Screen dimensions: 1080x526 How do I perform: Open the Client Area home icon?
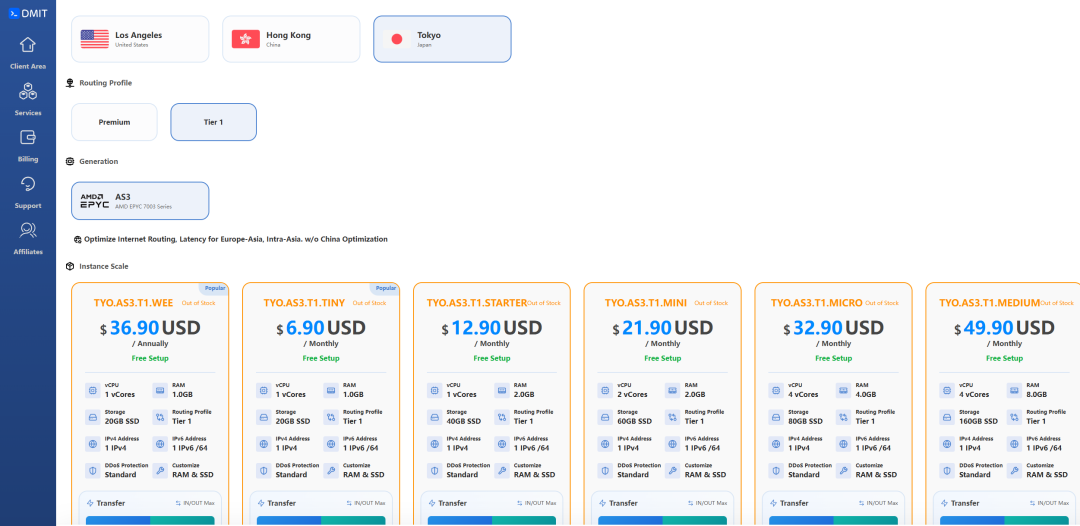coord(28,45)
